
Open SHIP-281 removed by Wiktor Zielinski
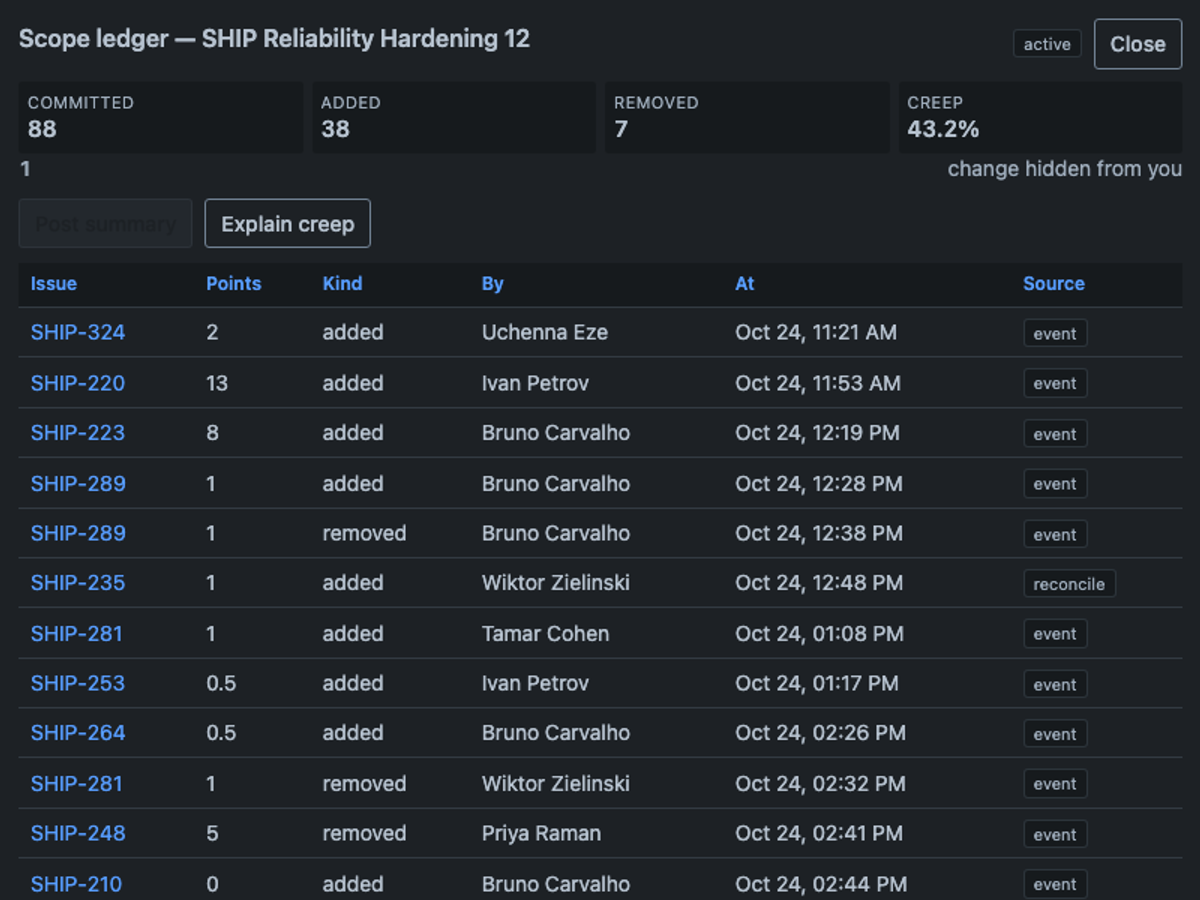[x=77, y=783]
